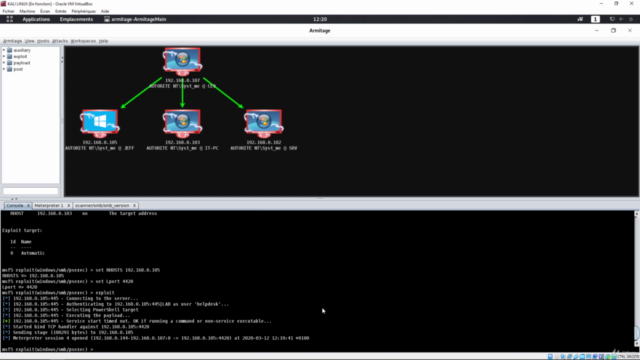Open VirtualBox Aide menu
The width and height of the screenshot is (640, 360).
tap(105, 11)
